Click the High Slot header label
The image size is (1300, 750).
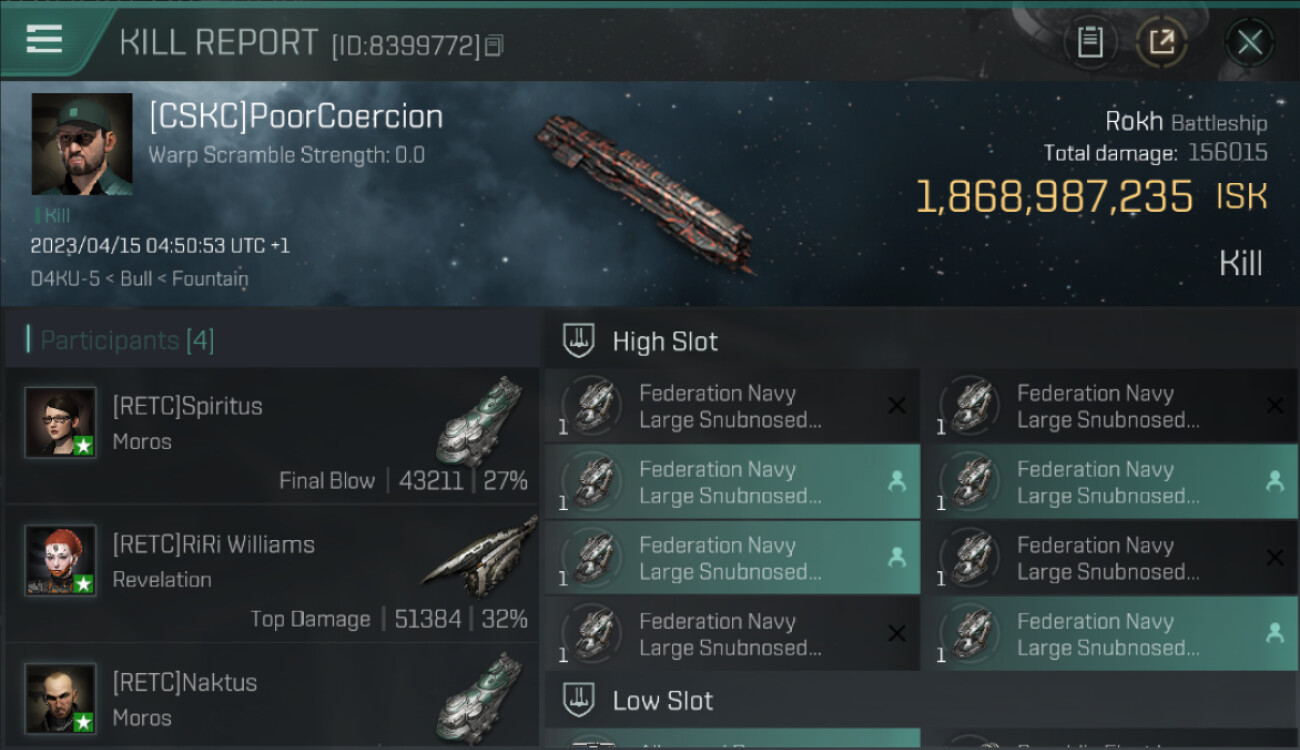665,341
